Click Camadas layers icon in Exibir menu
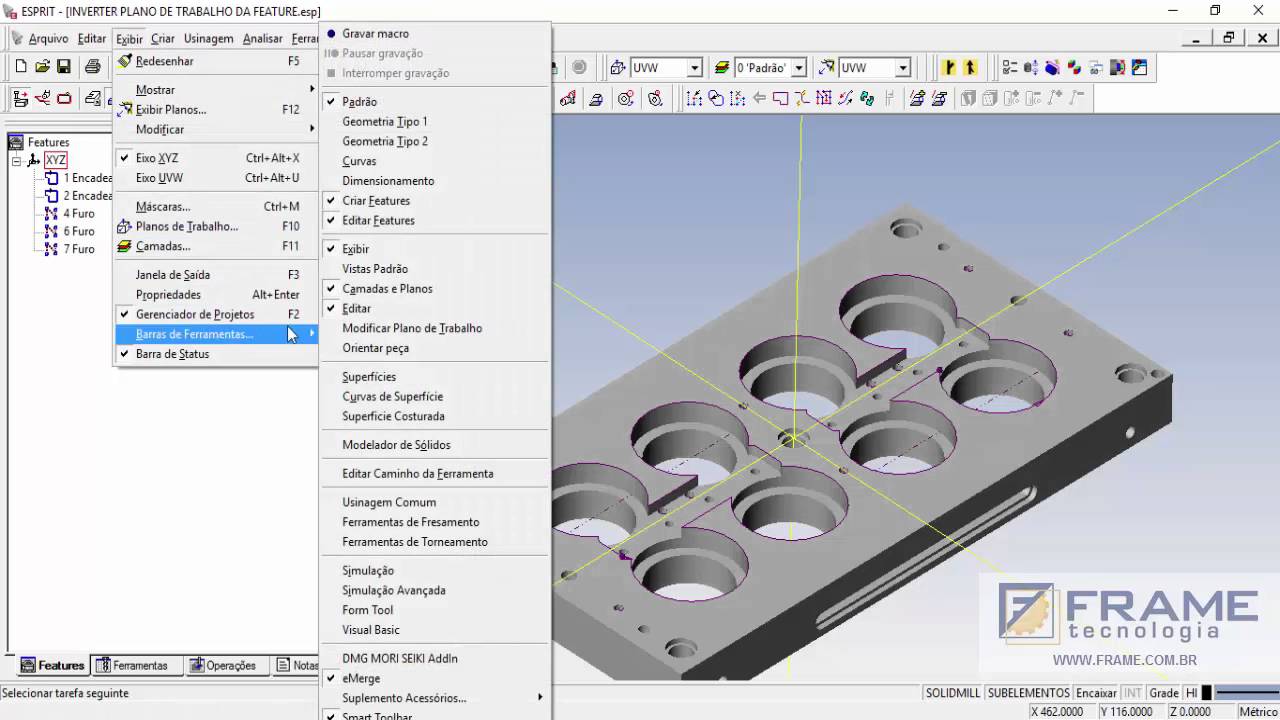Screen dimensions: 1280x720 pyautogui.click(x=125, y=246)
